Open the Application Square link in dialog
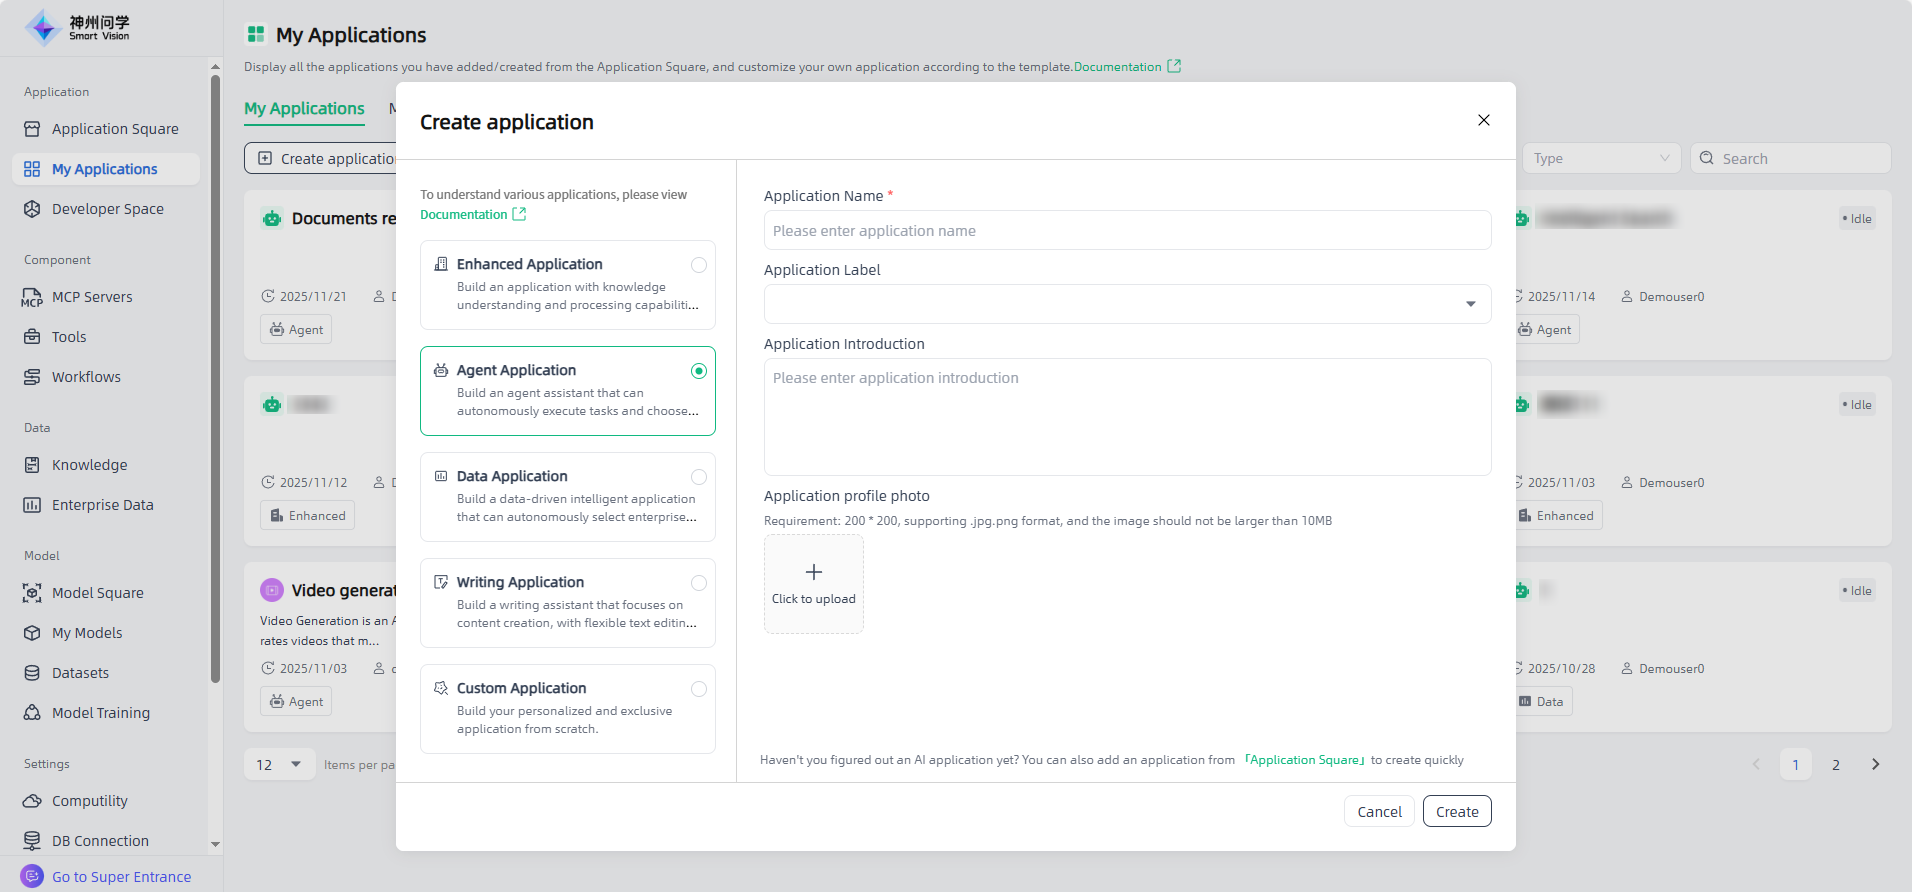Image resolution: width=1912 pixels, height=892 pixels. pos(1304,760)
